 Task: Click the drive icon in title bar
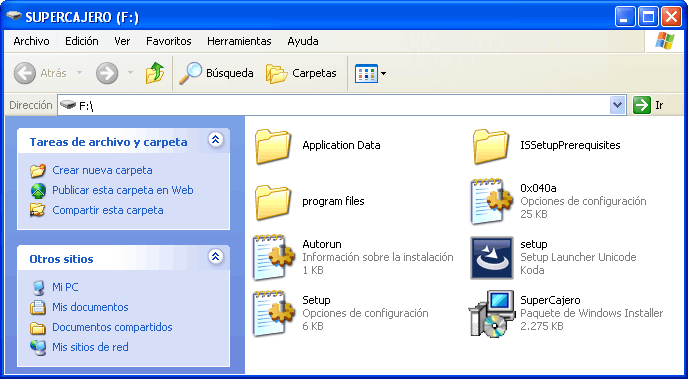click(14, 17)
